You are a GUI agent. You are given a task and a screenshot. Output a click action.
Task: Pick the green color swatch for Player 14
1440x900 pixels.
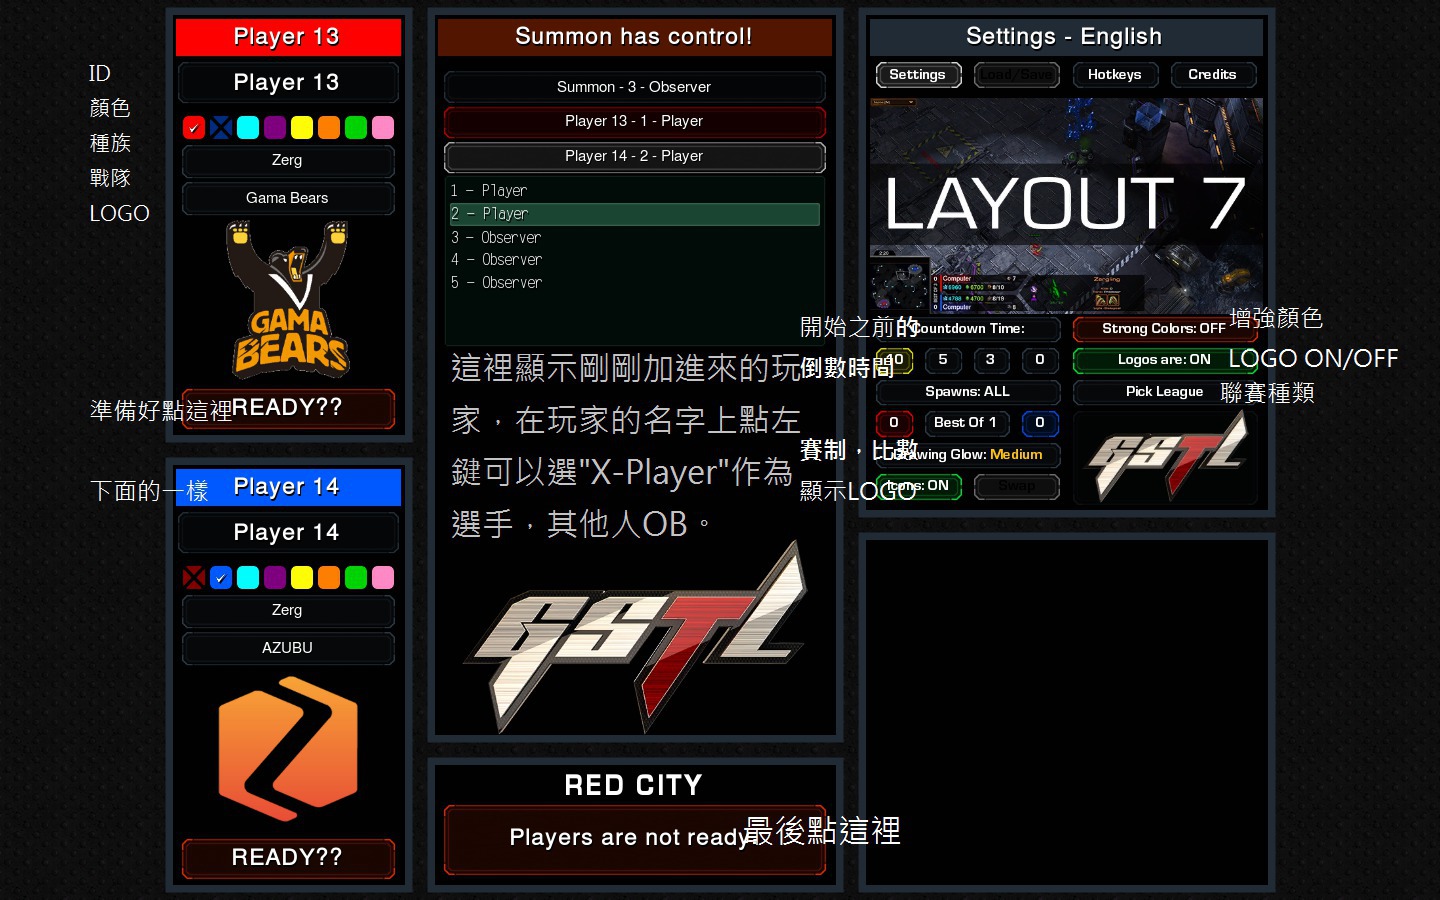(x=356, y=578)
